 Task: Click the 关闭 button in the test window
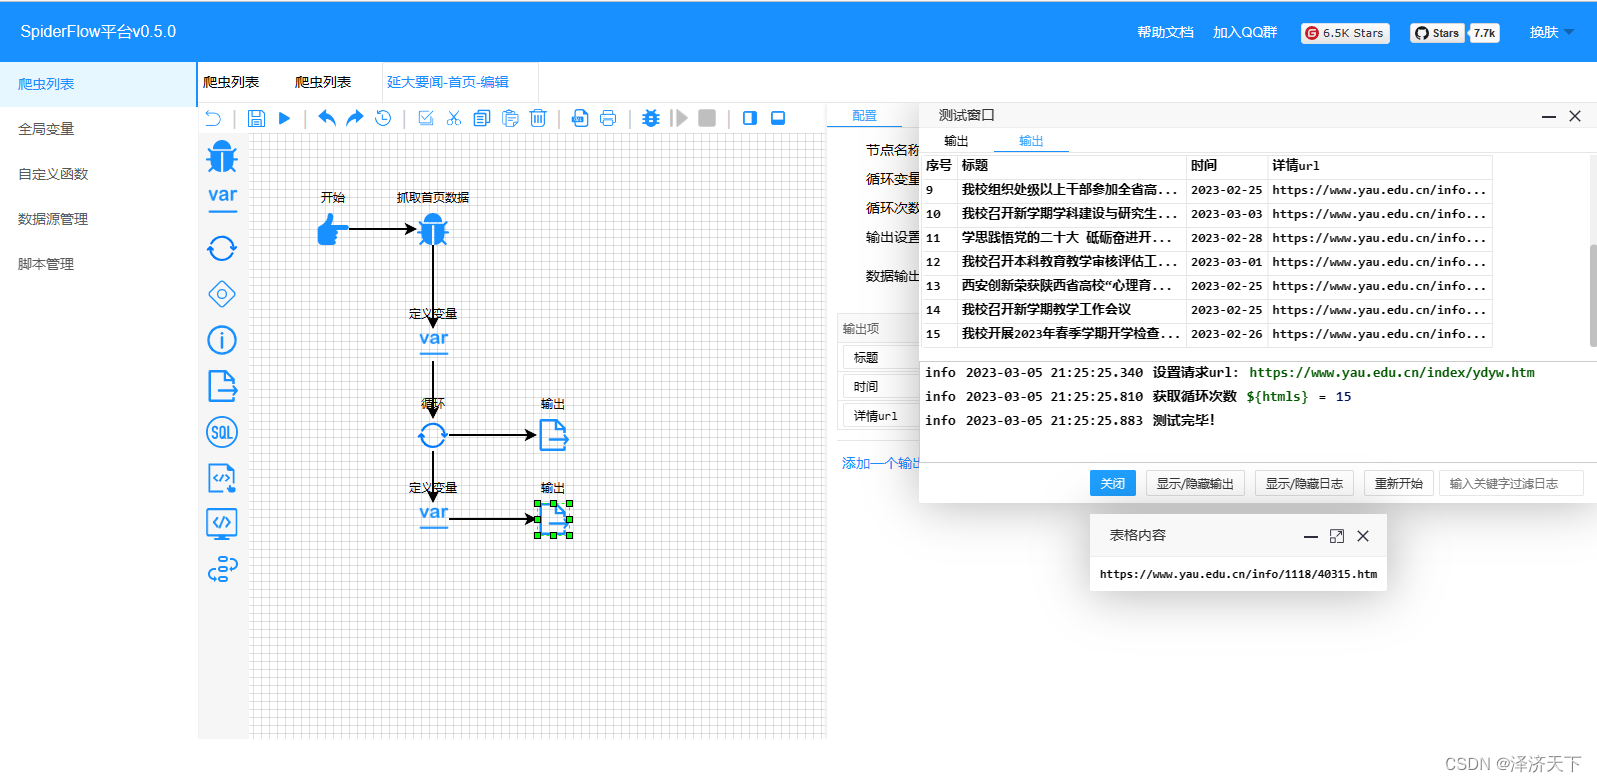tap(1113, 483)
